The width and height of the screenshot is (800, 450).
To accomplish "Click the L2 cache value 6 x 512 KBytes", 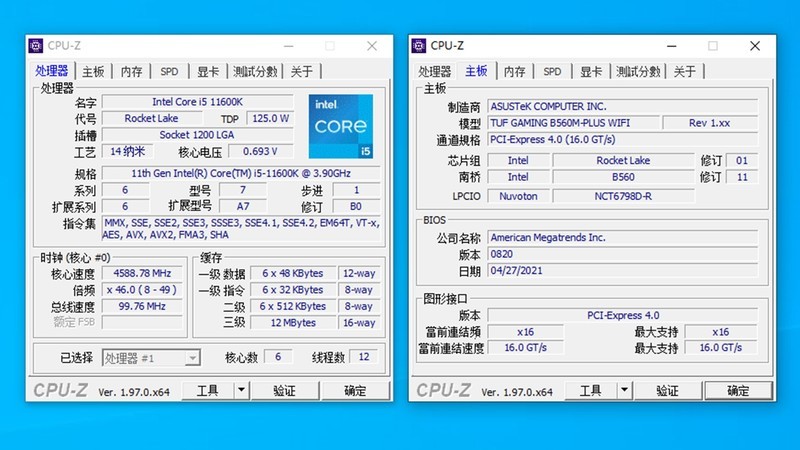I will [x=292, y=306].
